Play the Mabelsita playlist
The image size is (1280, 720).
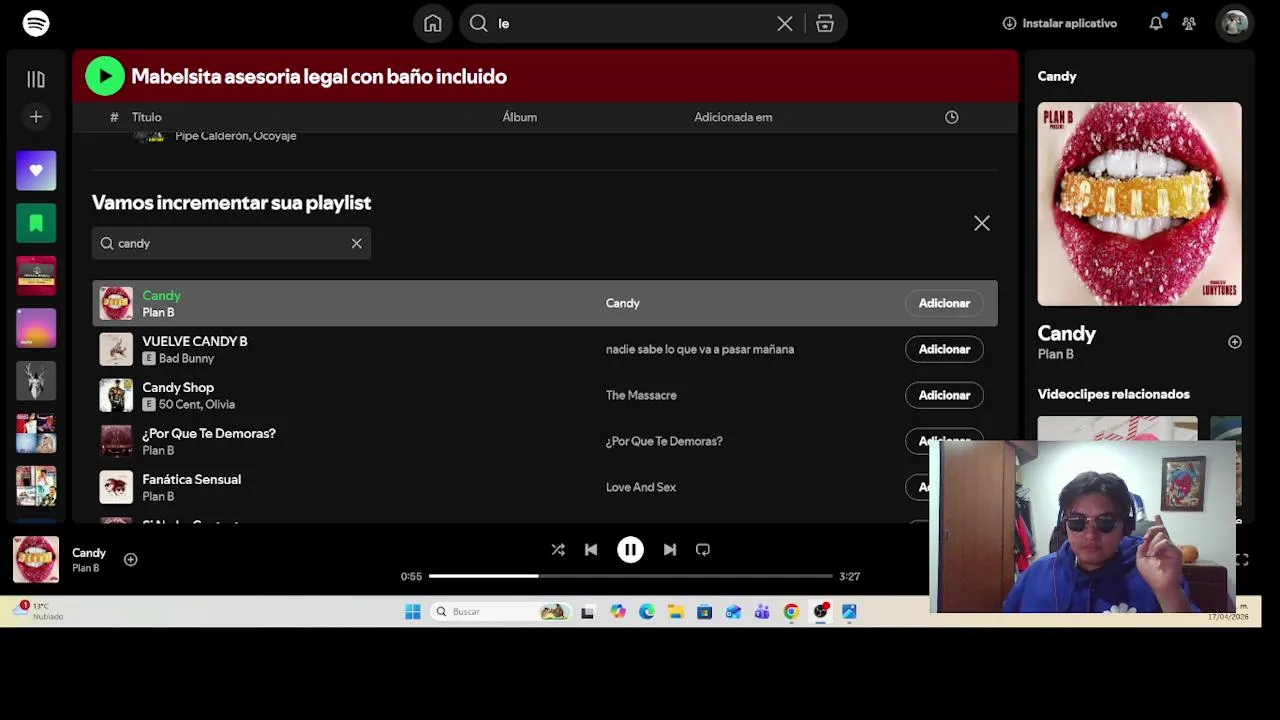[105, 76]
